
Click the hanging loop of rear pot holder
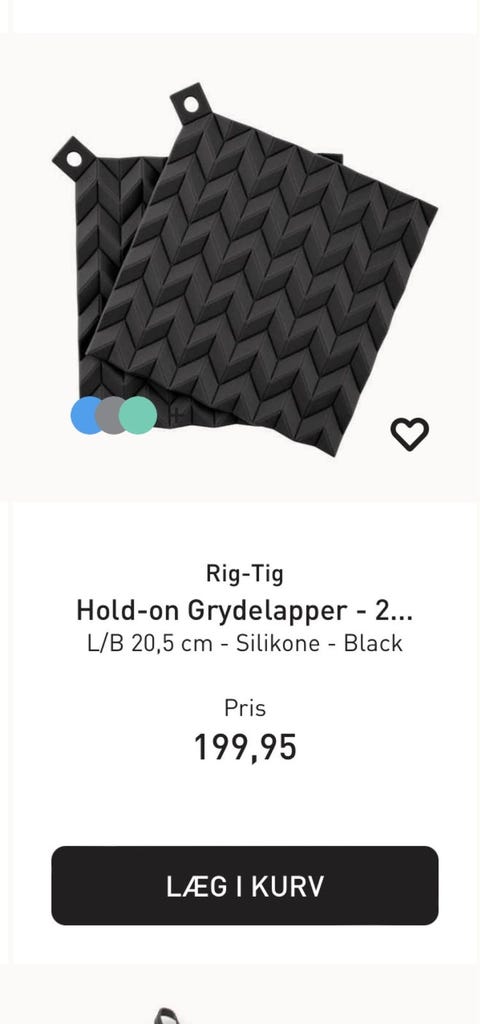(x=74, y=159)
